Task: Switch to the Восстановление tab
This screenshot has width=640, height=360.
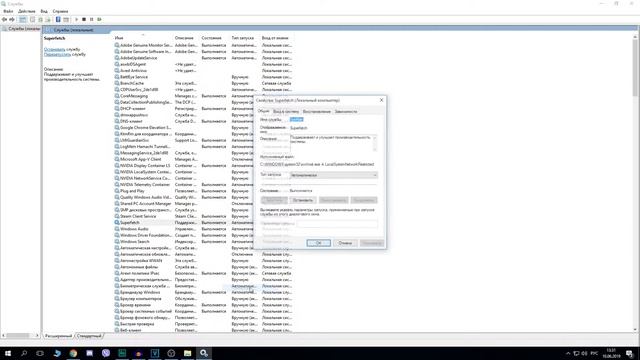Action: pyautogui.click(x=317, y=111)
